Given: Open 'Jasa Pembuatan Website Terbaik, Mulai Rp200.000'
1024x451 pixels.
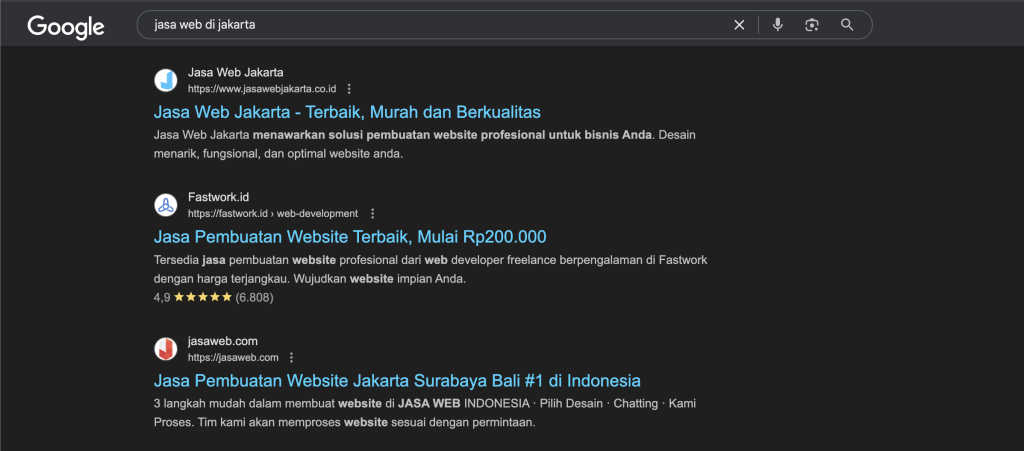Looking at the screenshot, I should pos(350,236).
